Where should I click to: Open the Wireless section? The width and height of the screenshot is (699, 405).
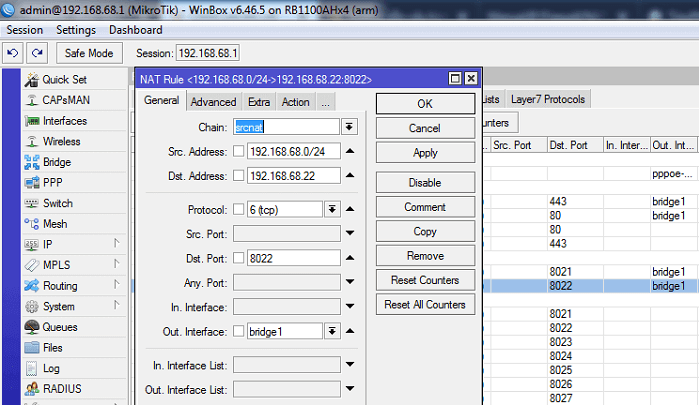pos(61,142)
